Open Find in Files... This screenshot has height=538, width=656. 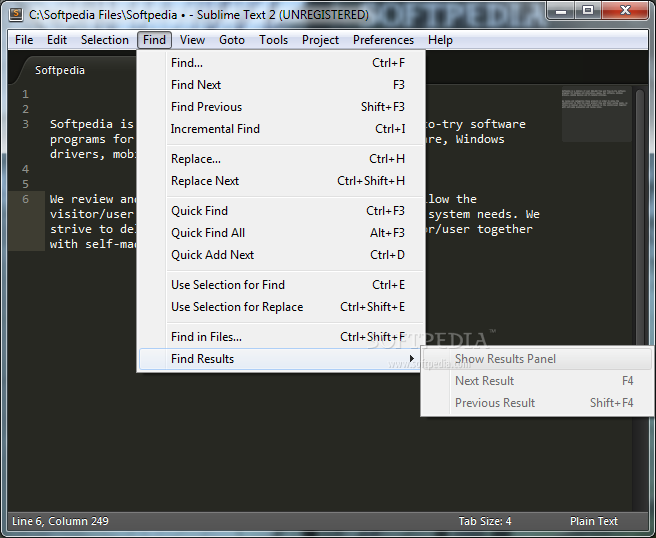[281, 337]
